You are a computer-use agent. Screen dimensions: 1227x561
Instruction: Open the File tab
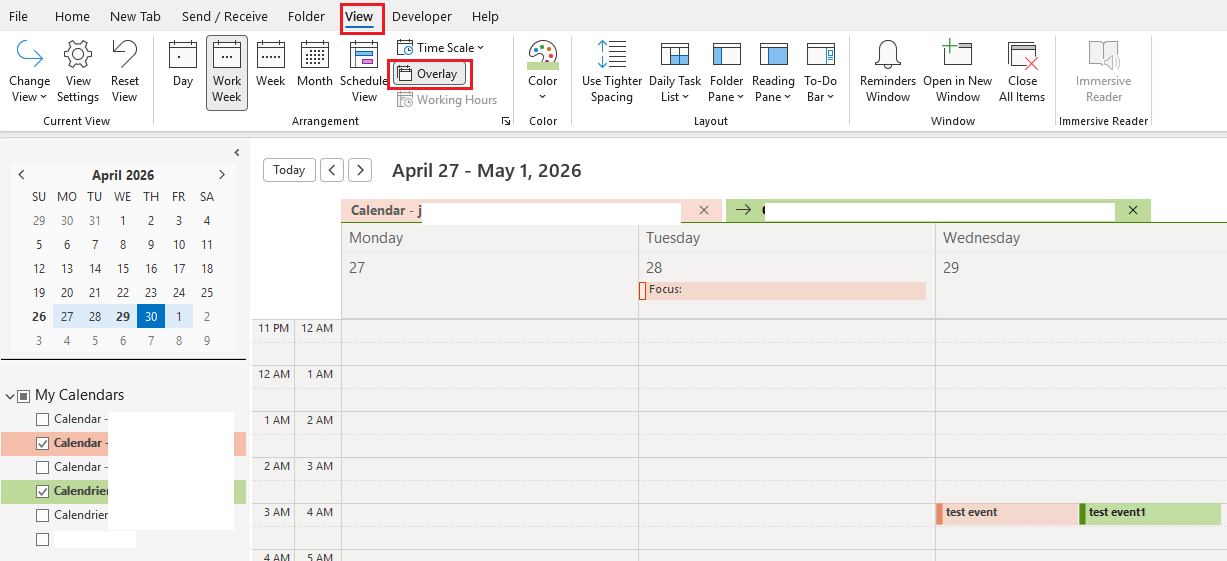pos(18,17)
